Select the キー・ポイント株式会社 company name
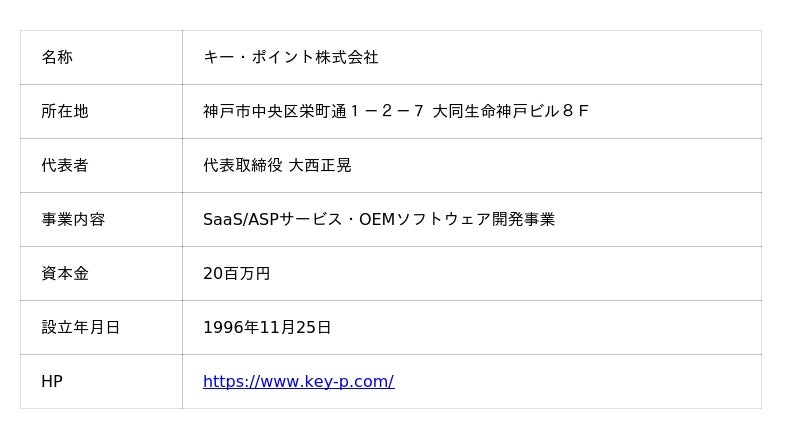 click(x=290, y=57)
